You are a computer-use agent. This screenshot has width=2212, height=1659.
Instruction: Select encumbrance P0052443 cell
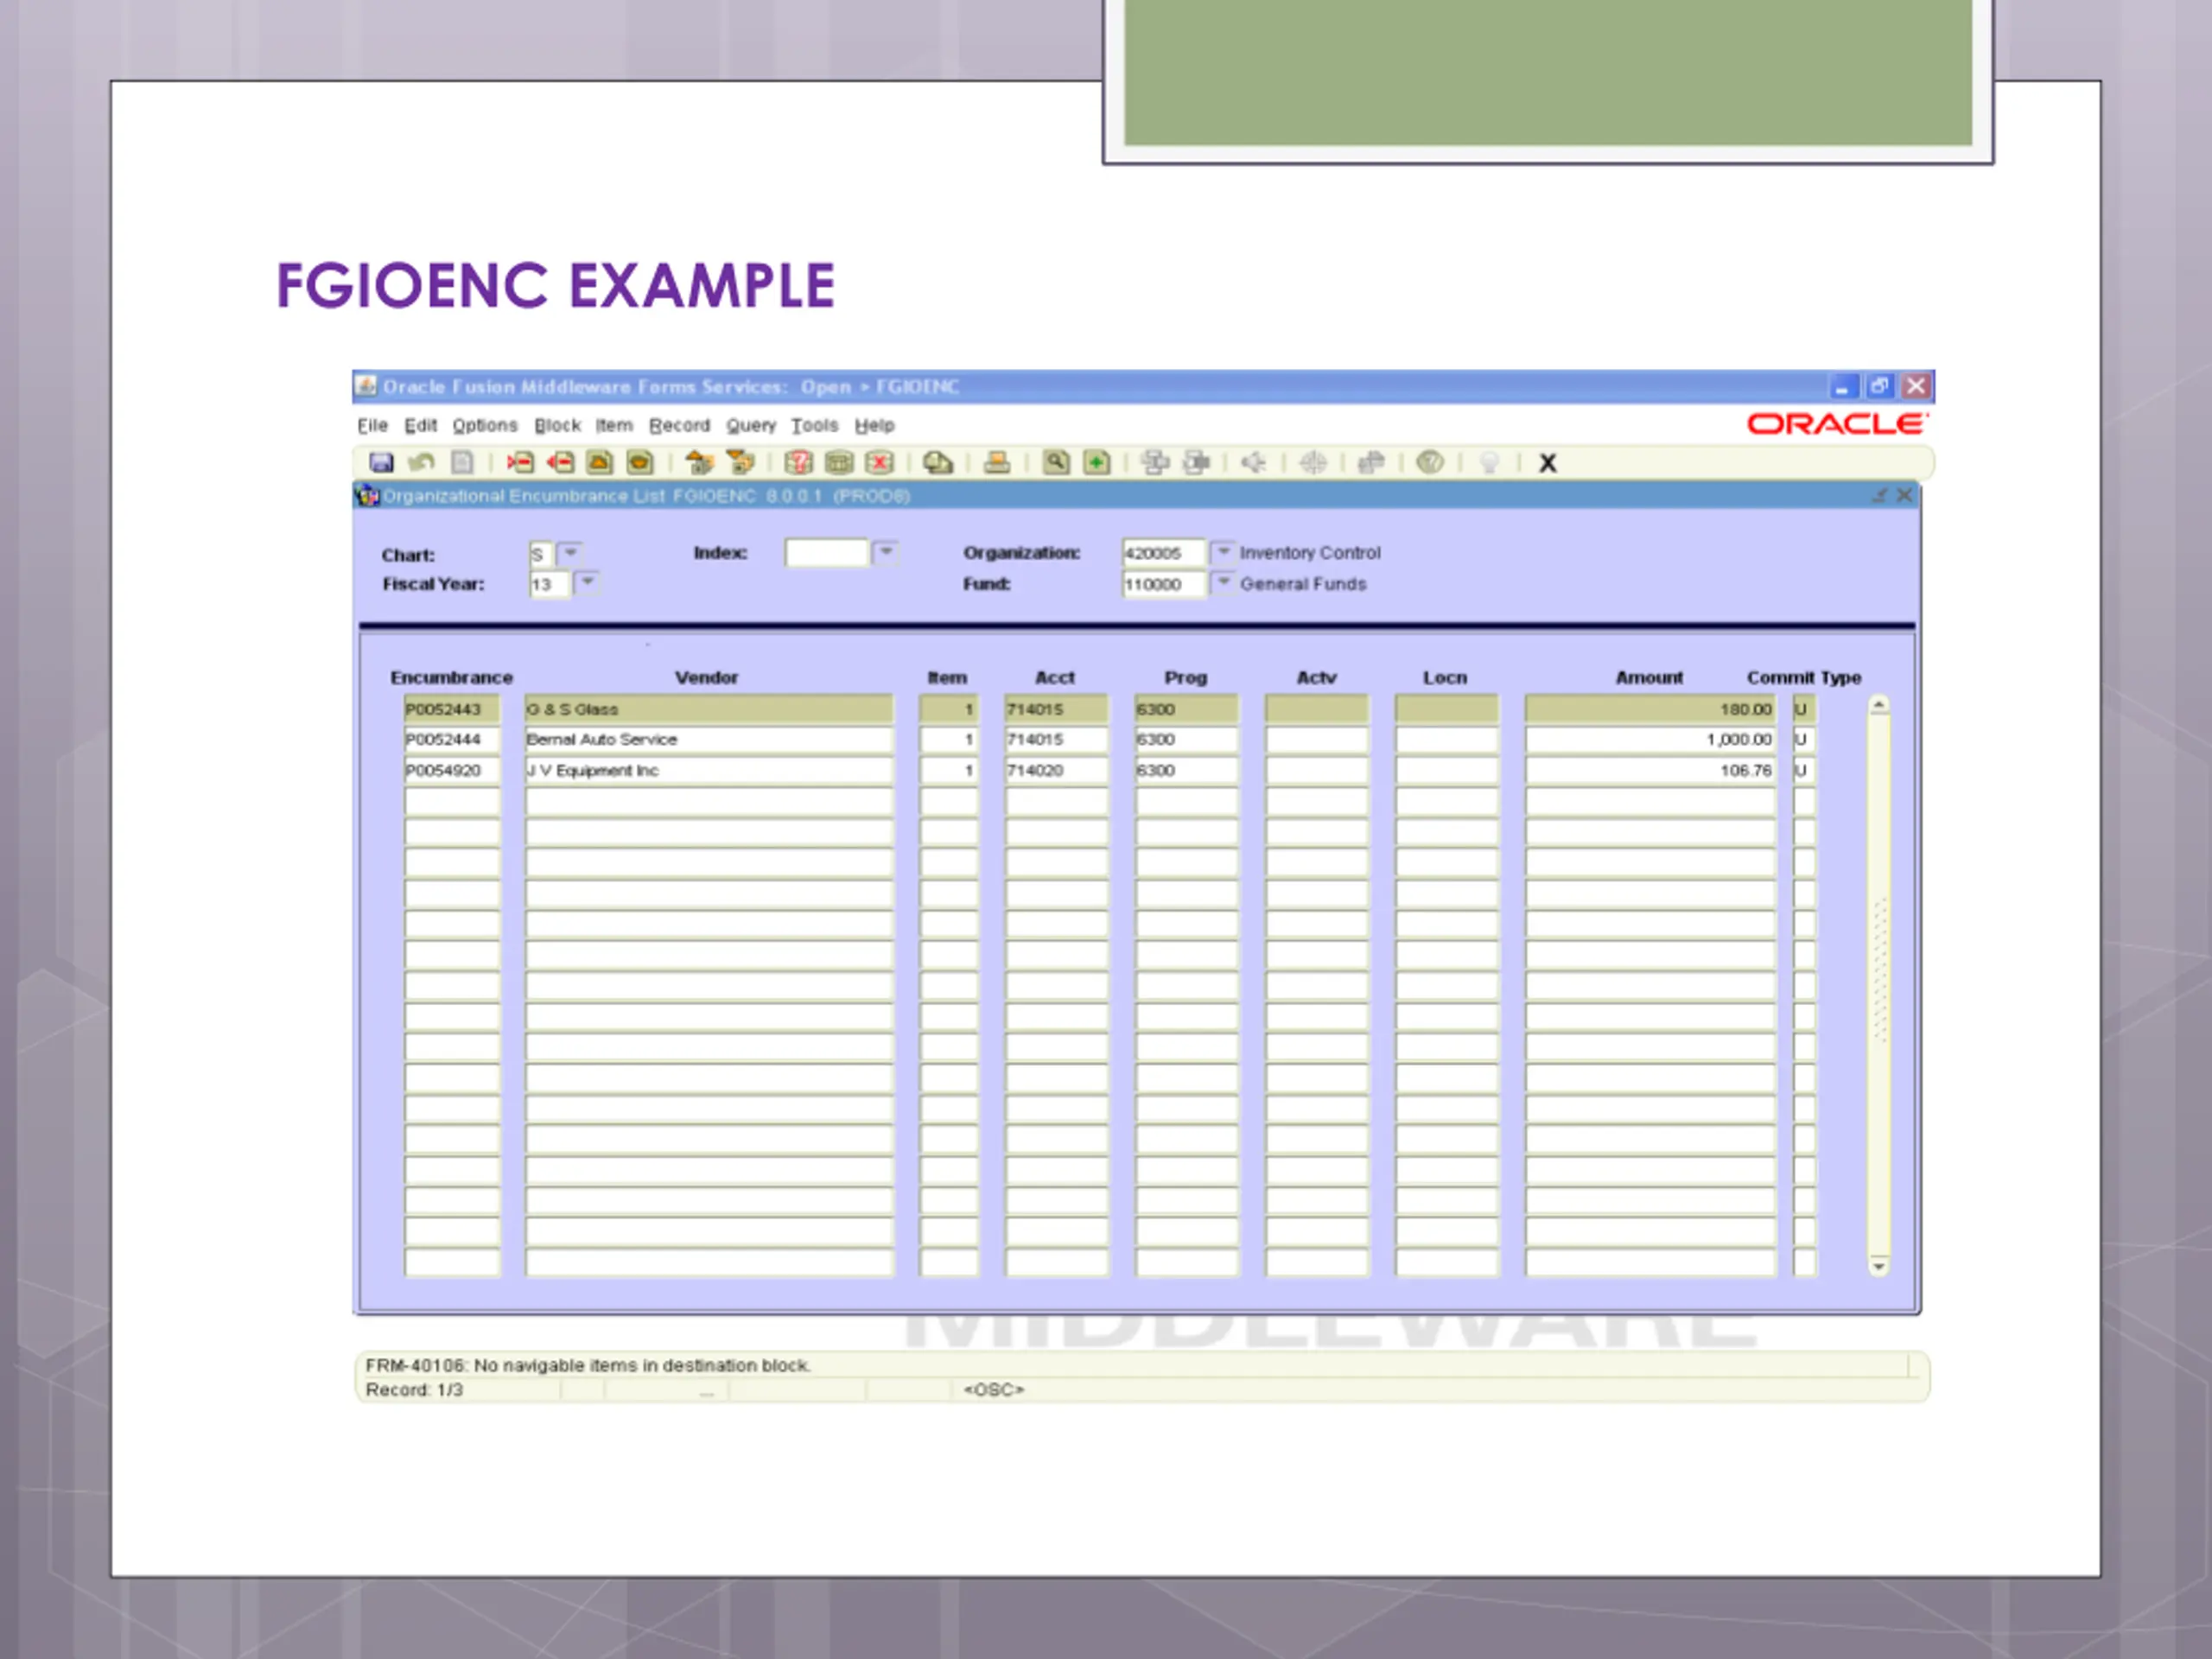[x=452, y=709]
